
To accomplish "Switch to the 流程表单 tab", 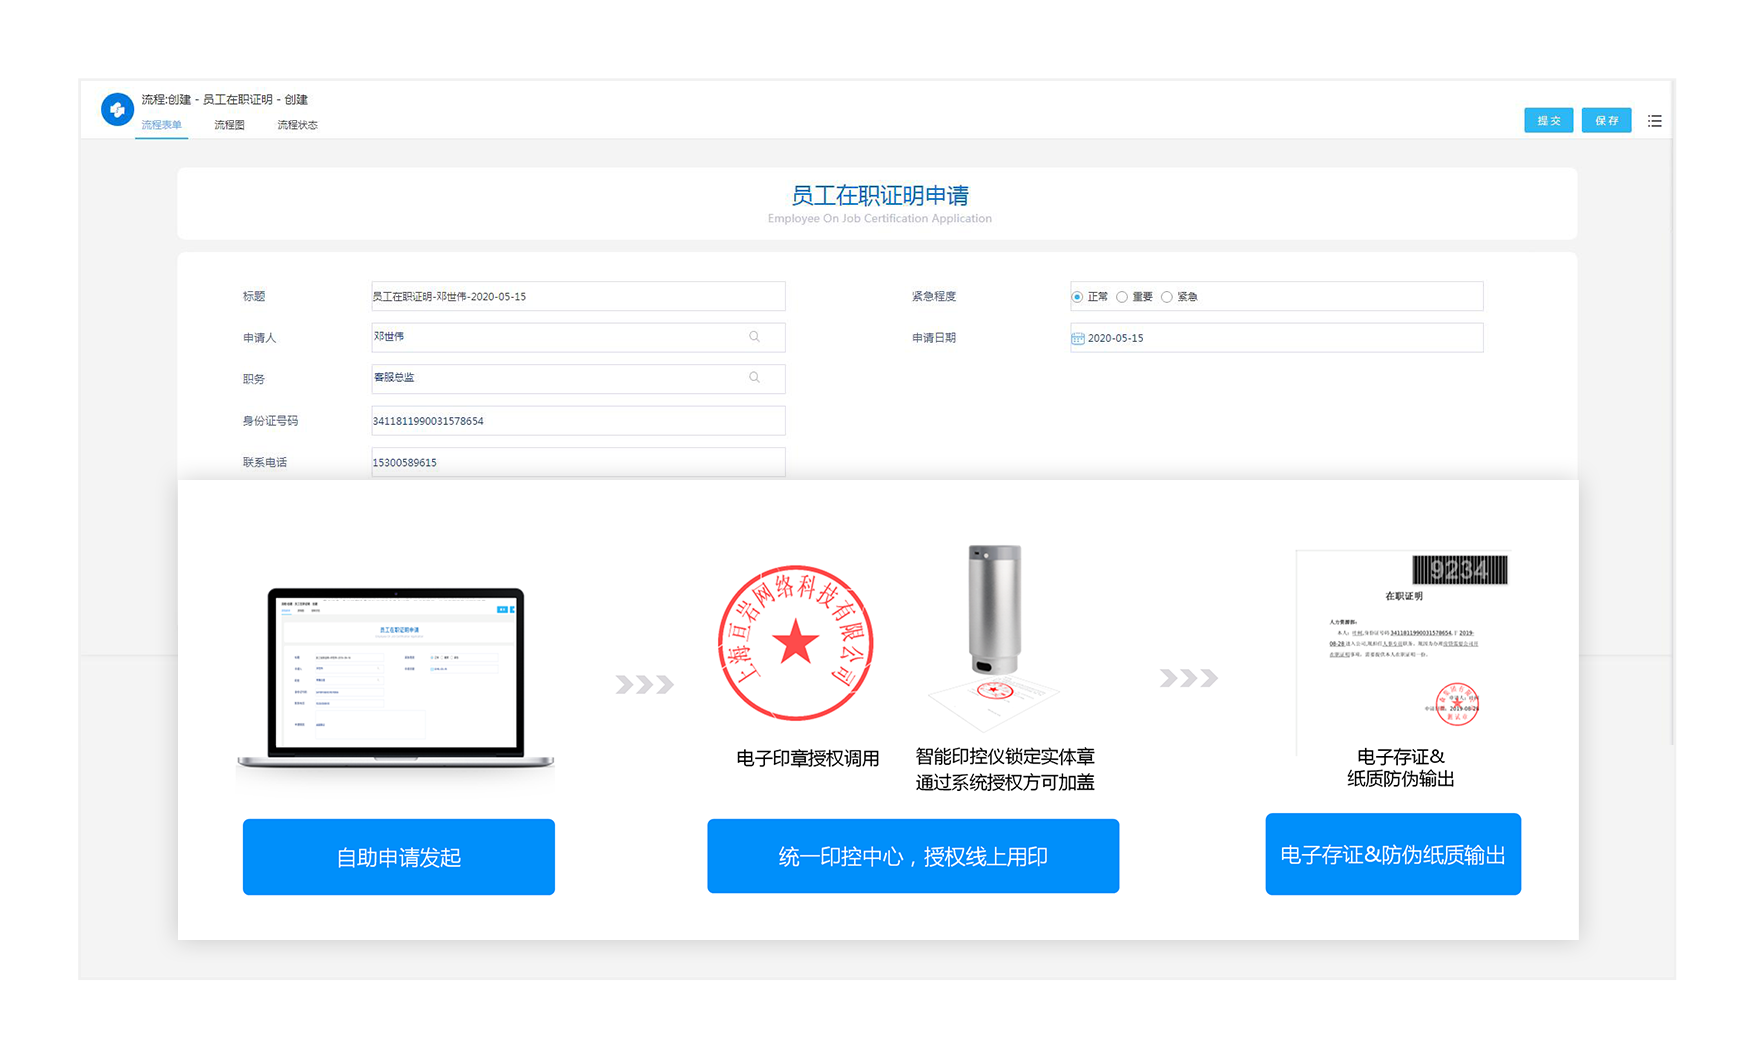I will pos(161,125).
